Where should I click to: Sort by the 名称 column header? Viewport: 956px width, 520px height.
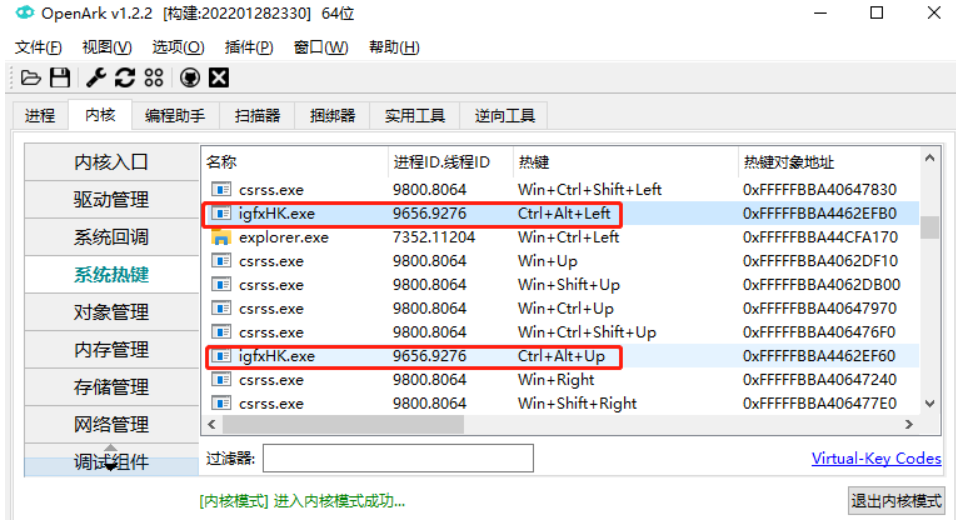(294, 162)
